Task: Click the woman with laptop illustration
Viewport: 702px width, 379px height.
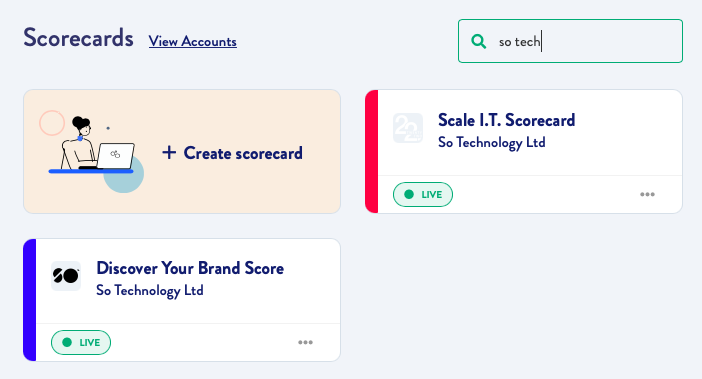Action: 94,151
